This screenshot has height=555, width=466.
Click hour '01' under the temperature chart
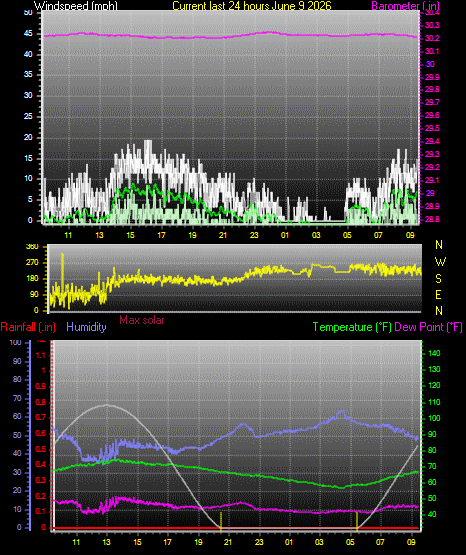pos(289,542)
